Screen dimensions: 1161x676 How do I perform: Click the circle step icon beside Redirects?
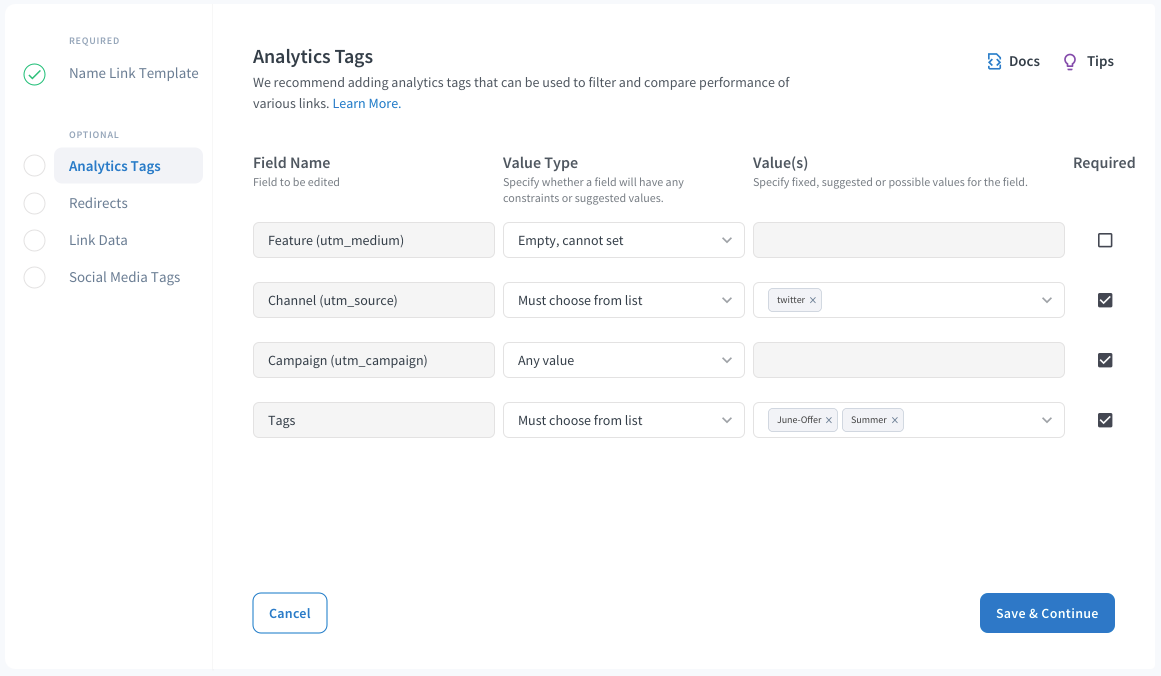click(x=34, y=204)
